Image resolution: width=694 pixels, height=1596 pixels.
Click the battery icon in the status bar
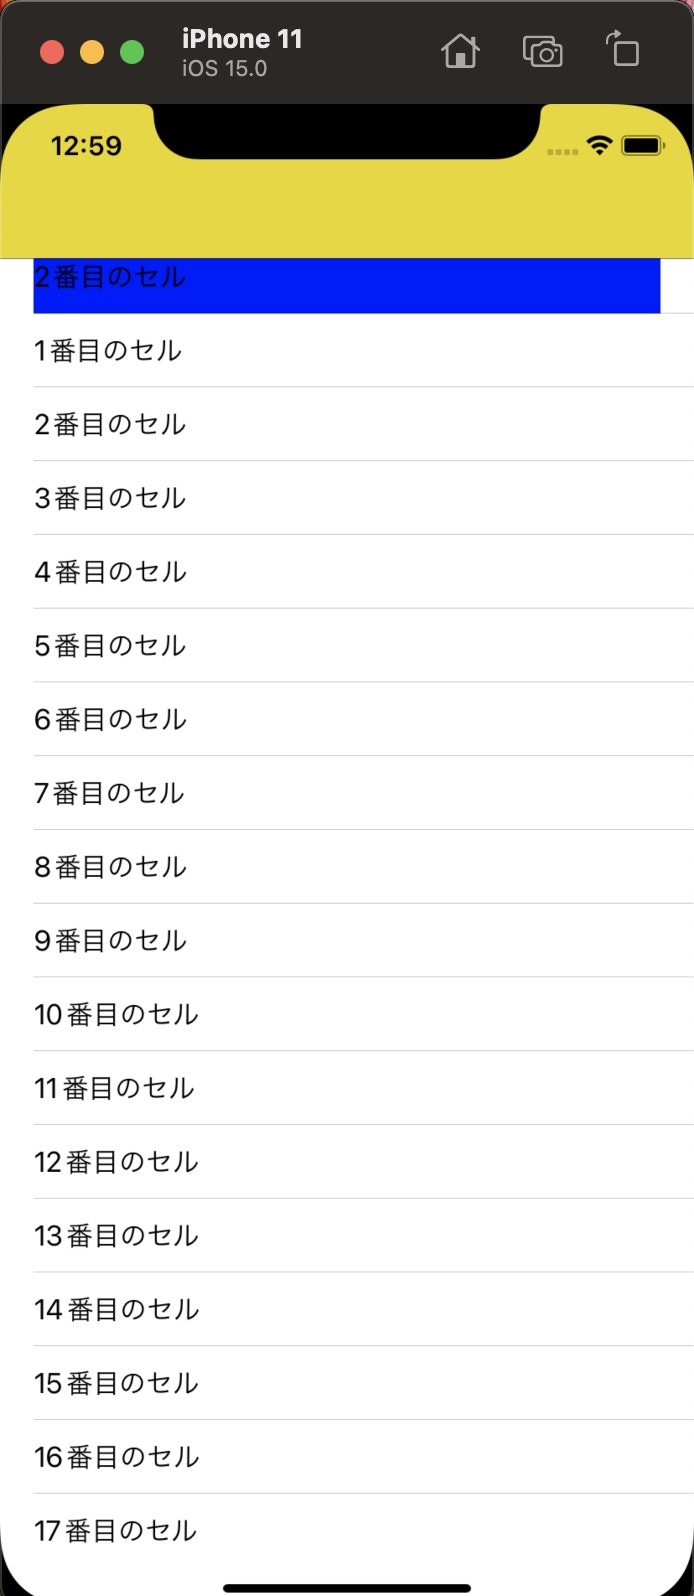click(643, 145)
